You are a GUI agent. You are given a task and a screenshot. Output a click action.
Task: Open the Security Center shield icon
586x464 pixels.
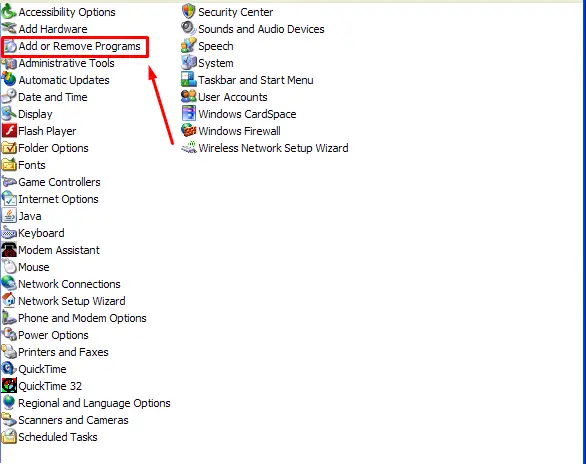pyautogui.click(x=189, y=12)
